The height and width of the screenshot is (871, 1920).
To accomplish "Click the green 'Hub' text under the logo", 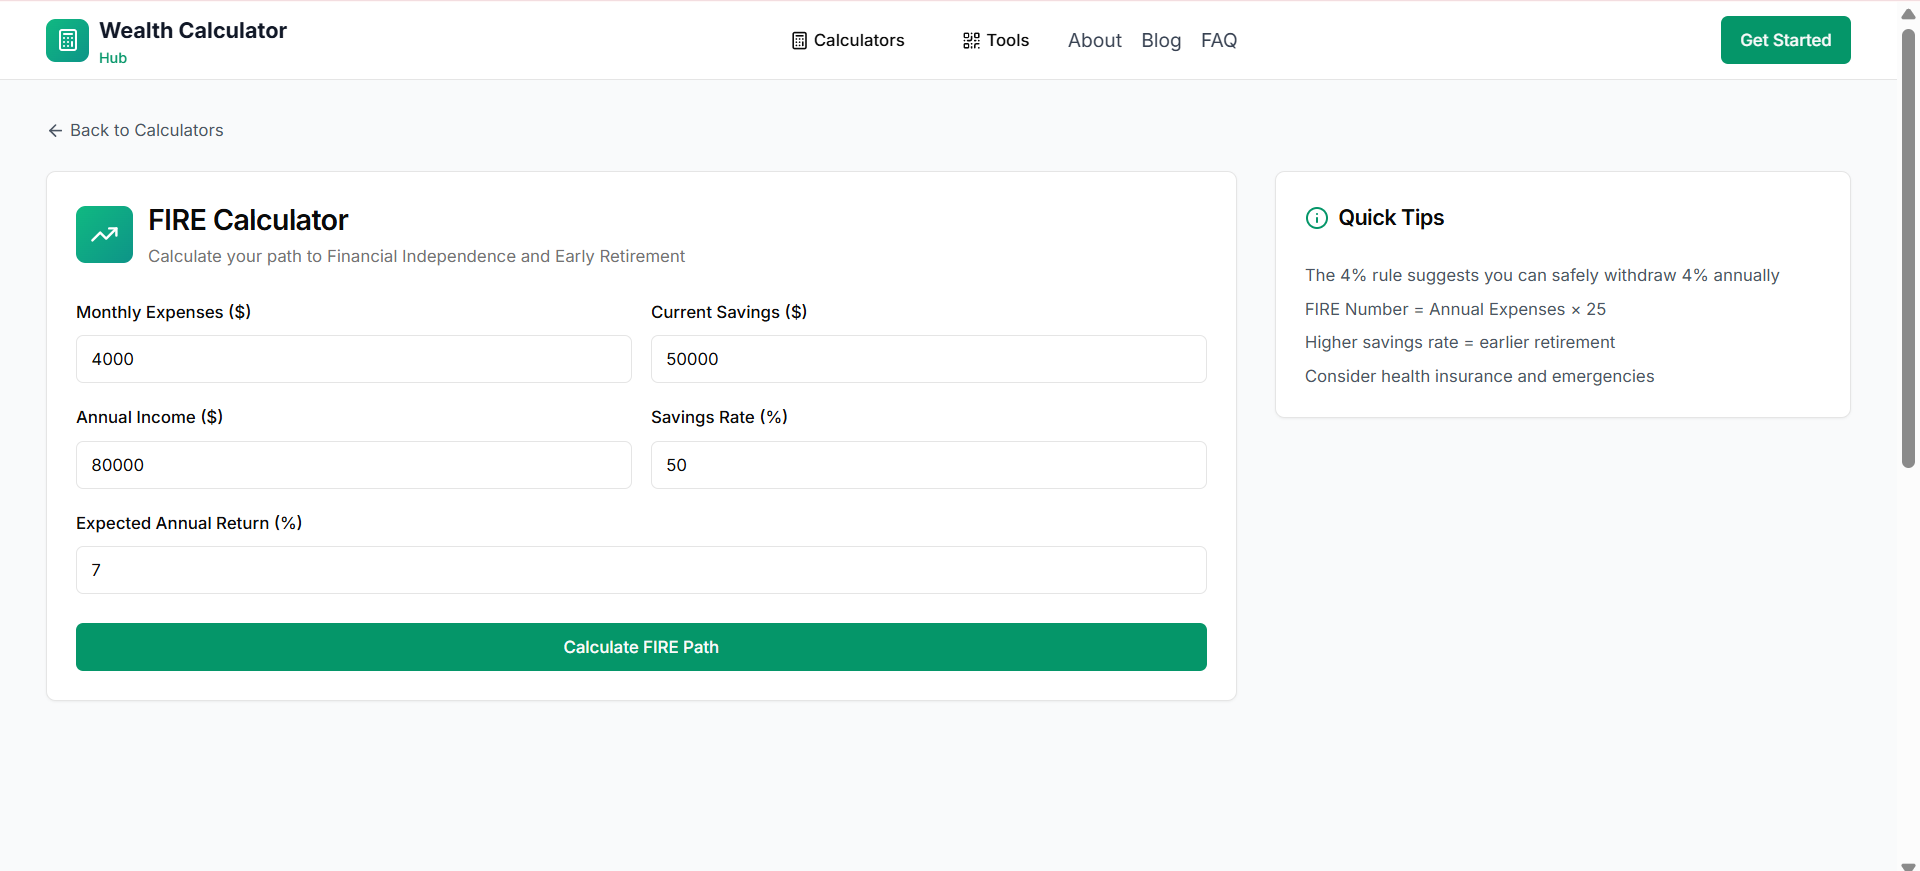I will click(113, 58).
